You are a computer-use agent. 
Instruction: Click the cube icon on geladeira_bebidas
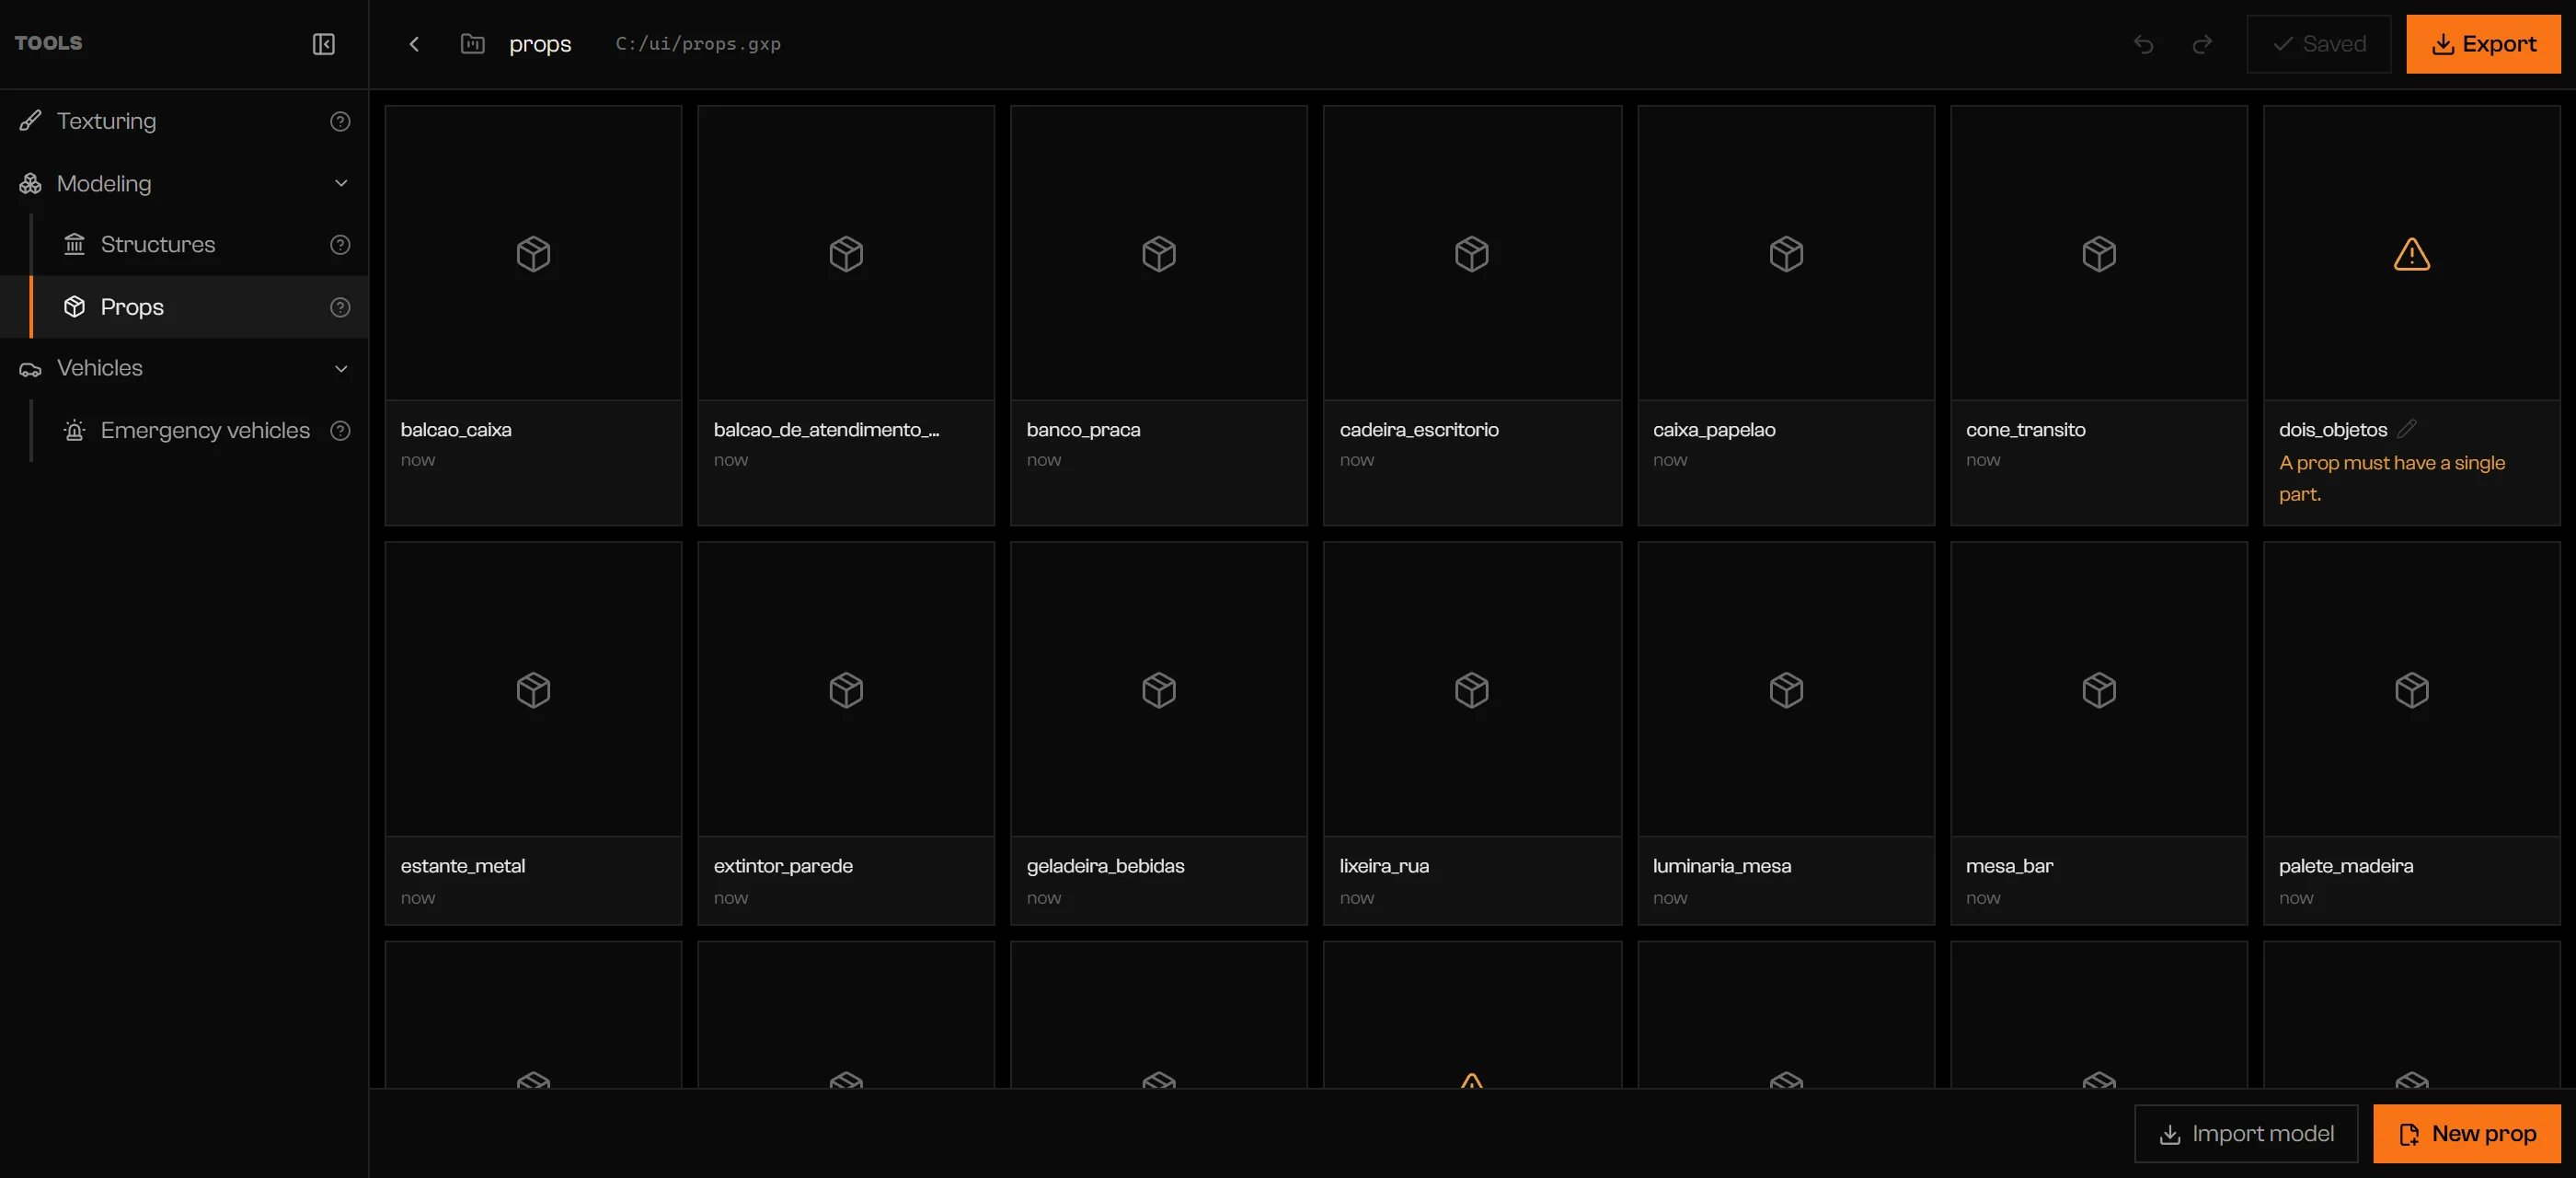pyautogui.click(x=1158, y=690)
